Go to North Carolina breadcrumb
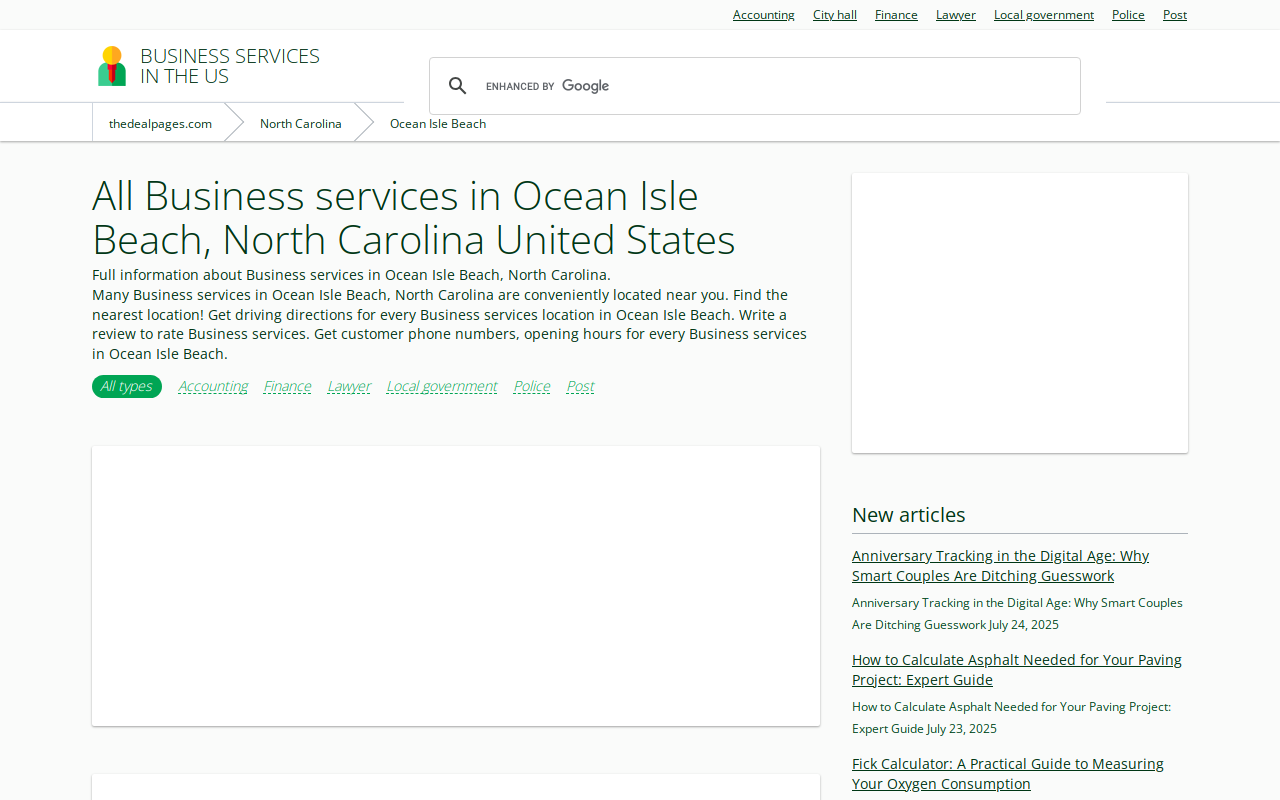 coord(301,124)
